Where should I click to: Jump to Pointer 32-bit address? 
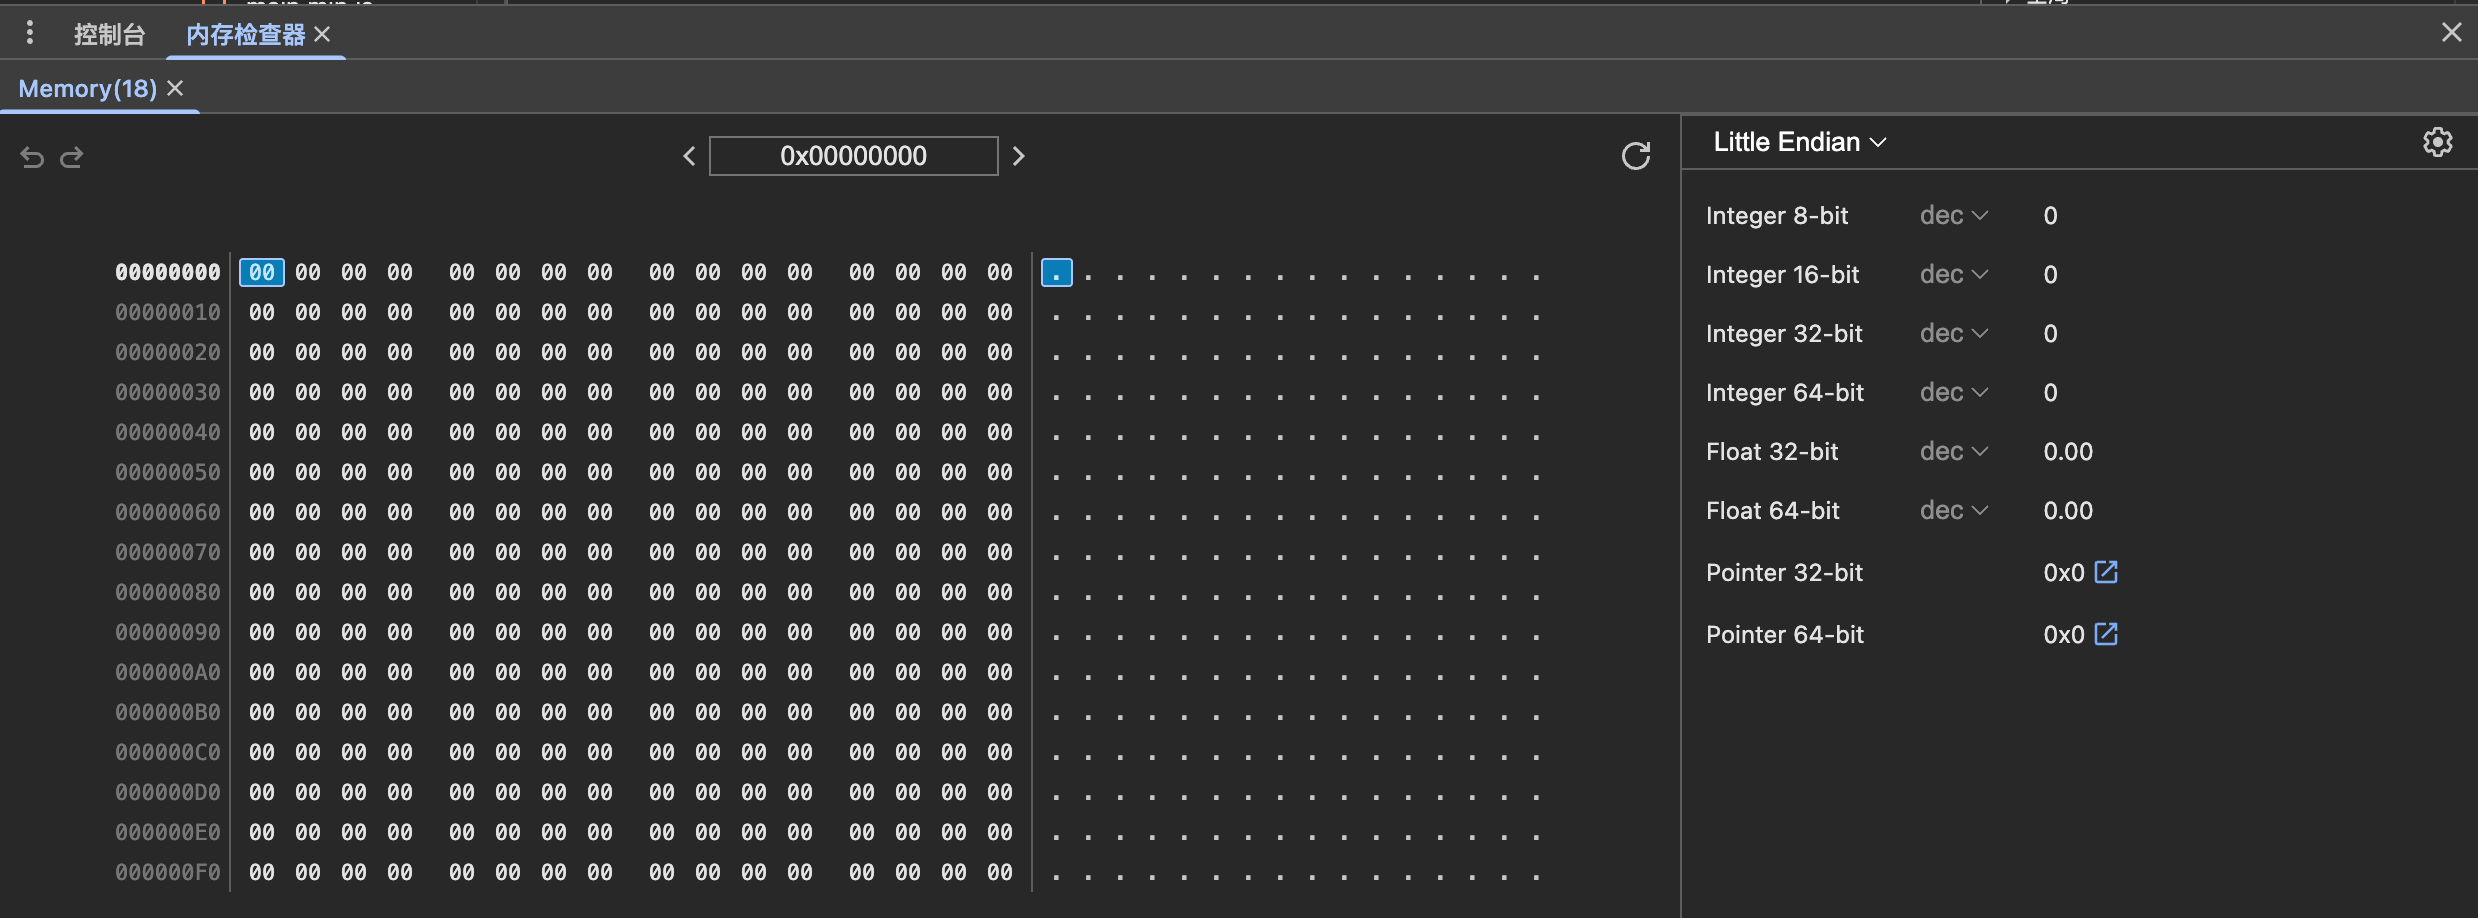tap(2106, 572)
